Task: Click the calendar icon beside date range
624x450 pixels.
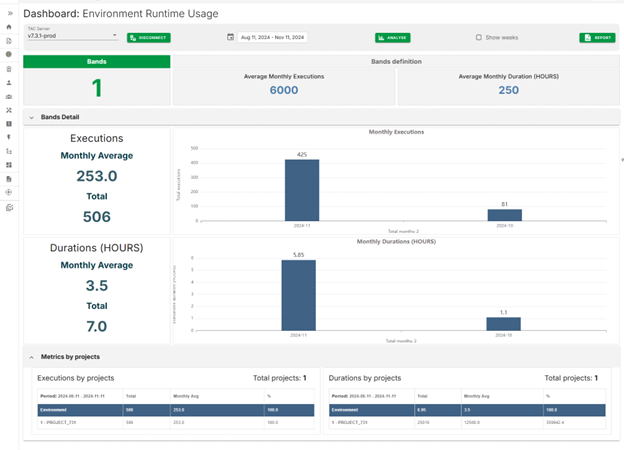Action: coord(231,37)
